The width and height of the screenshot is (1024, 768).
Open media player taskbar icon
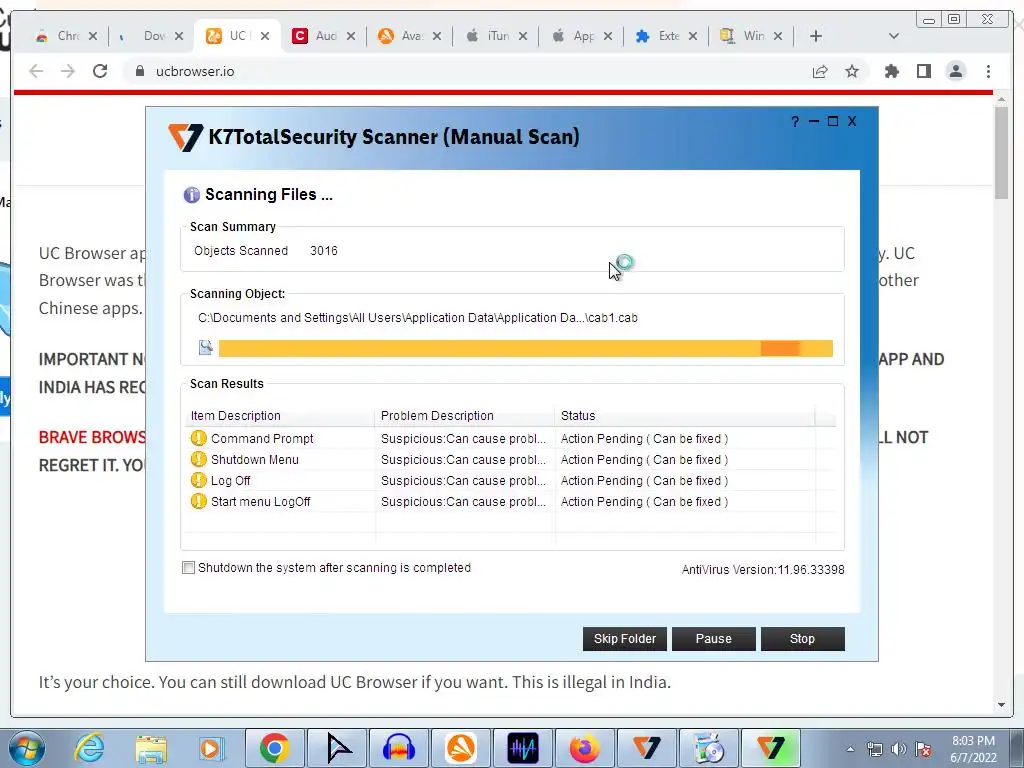pyautogui.click(x=212, y=748)
